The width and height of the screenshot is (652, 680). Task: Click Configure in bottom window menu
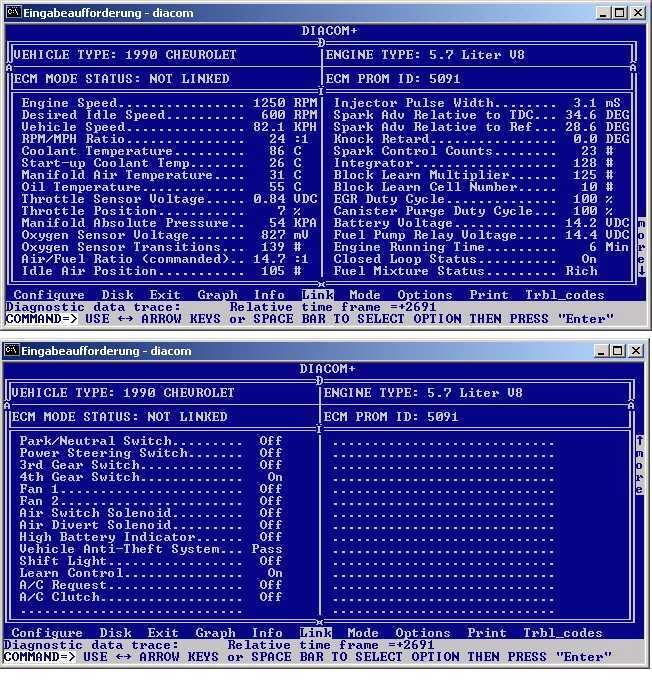coord(47,633)
